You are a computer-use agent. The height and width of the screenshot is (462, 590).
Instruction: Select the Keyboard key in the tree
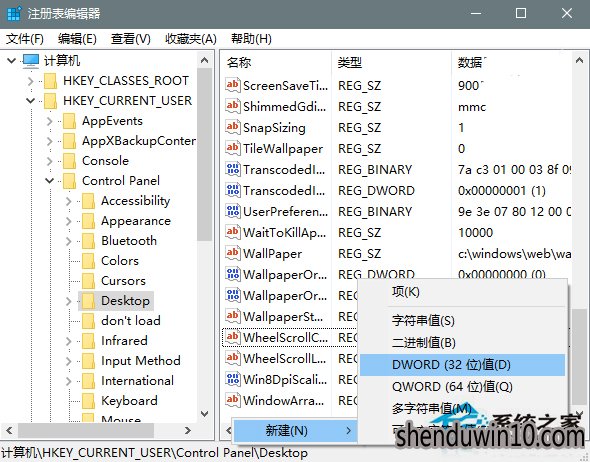click(x=129, y=401)
